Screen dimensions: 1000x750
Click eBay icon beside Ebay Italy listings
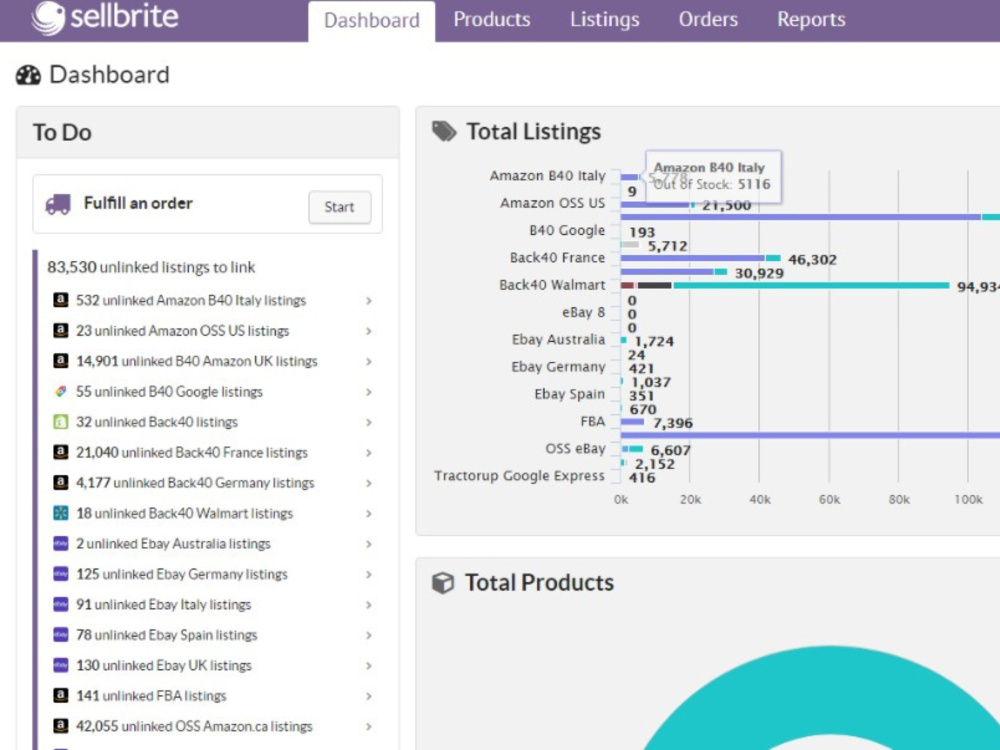pos(61,604)
